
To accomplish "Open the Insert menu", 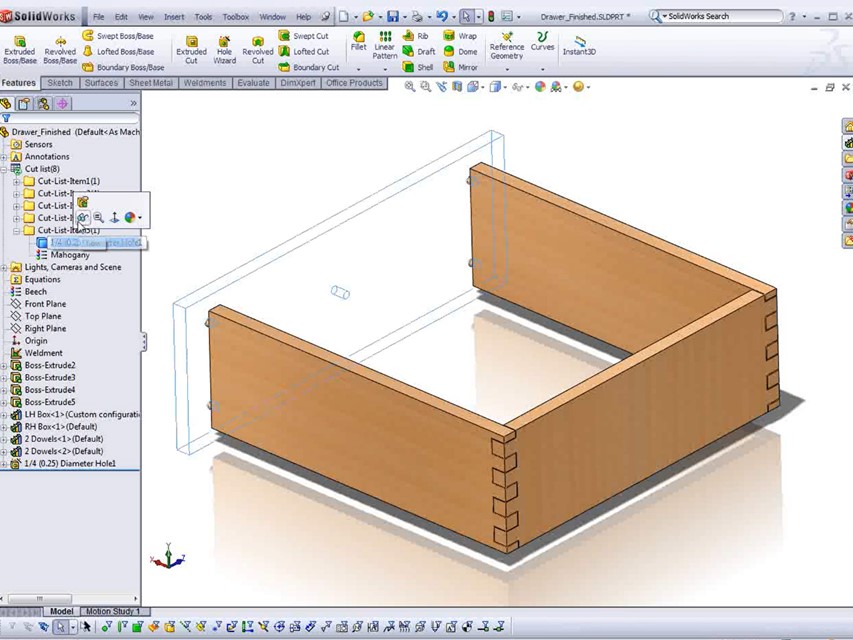I will click(173, 17).
